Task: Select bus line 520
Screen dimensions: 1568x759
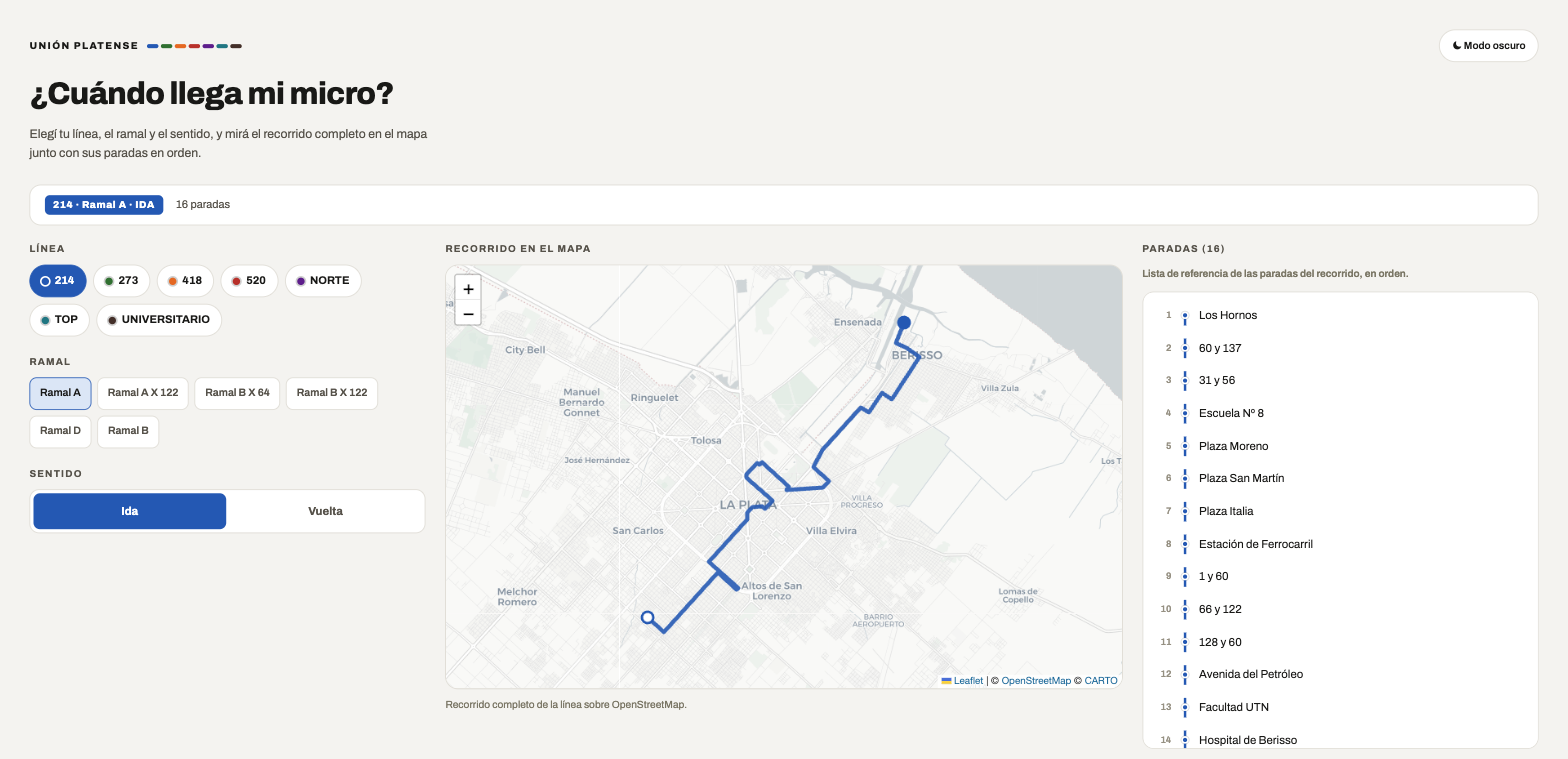Action: 249,281
